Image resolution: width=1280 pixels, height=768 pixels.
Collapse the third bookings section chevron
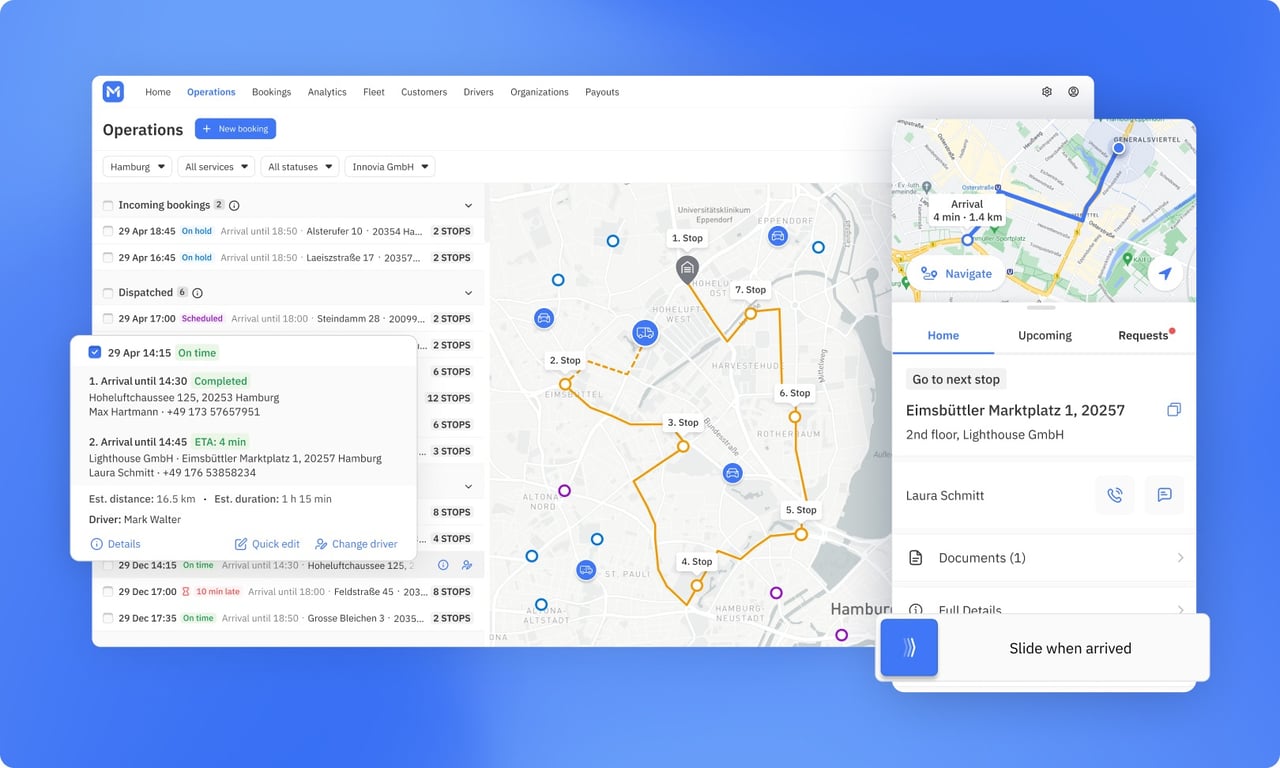point(468,486)
